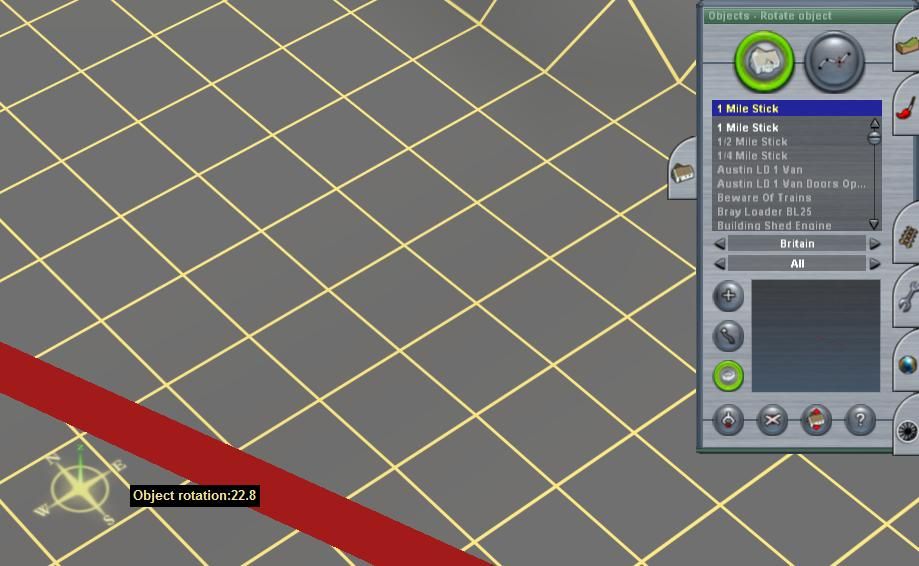Click the Add object plus tool

[728, 295]
